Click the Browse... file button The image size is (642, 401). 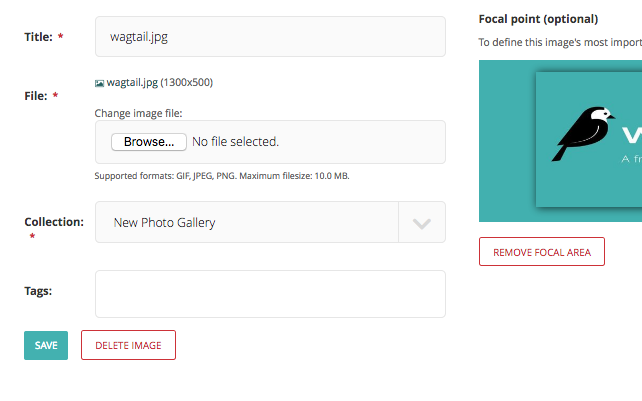coord(149,142)
